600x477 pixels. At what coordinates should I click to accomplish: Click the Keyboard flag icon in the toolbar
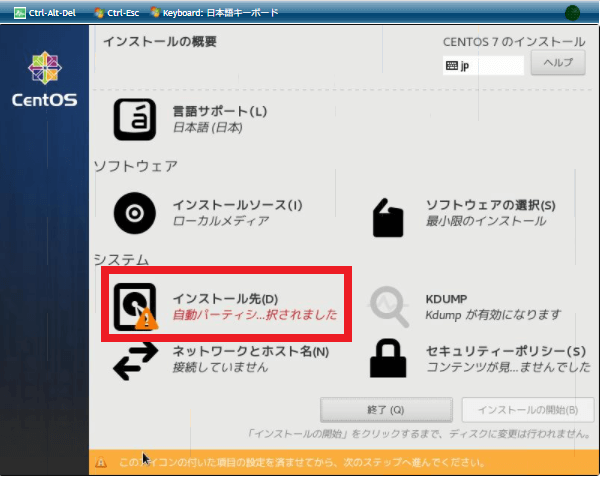point(155,13)
